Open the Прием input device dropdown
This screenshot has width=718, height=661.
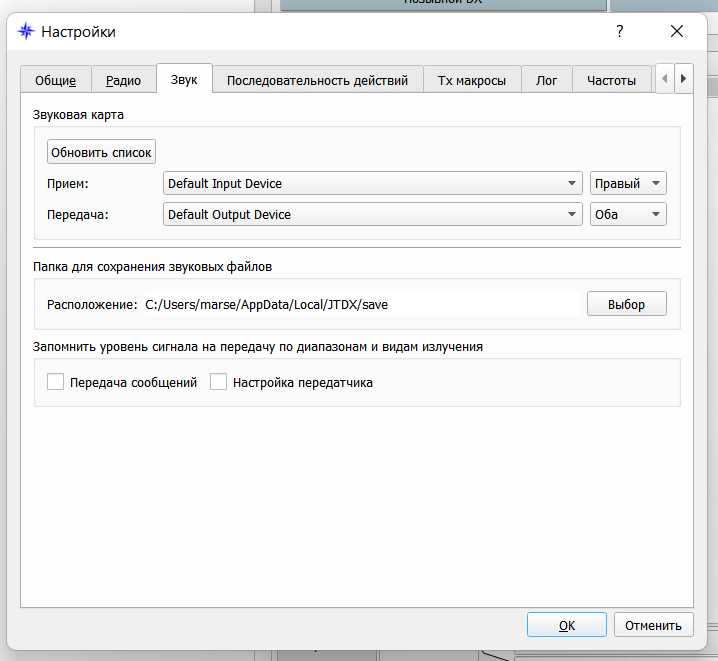coord(372,184)
